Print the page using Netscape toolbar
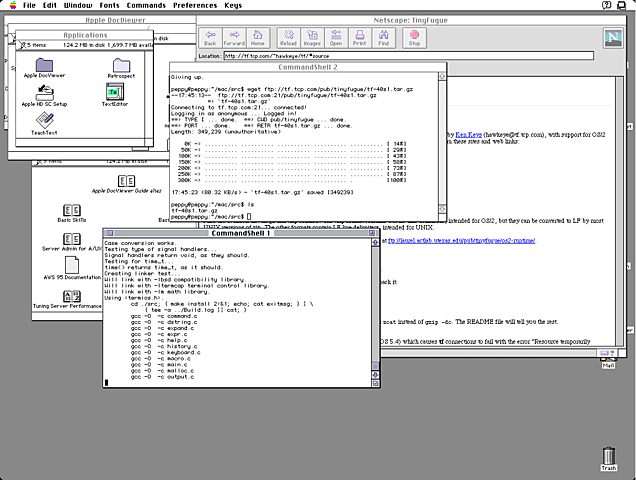Viewport: 636px width, 480px height. pyautogui.click(x=359, y=38)
